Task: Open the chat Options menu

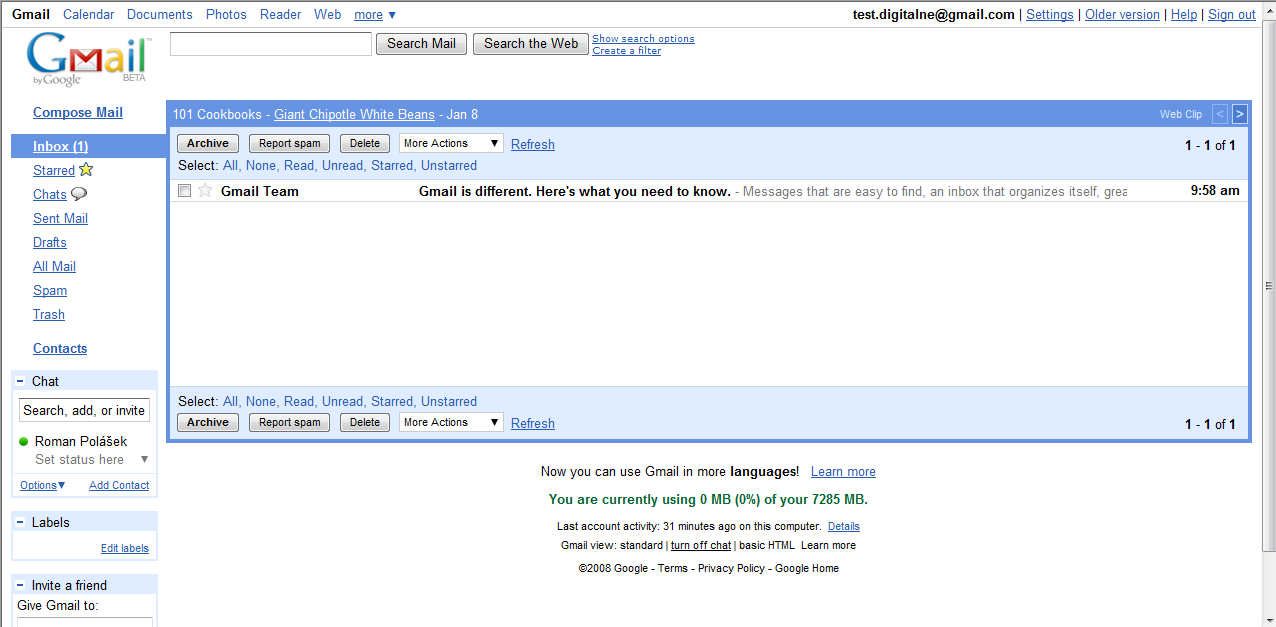Action: 42,485
